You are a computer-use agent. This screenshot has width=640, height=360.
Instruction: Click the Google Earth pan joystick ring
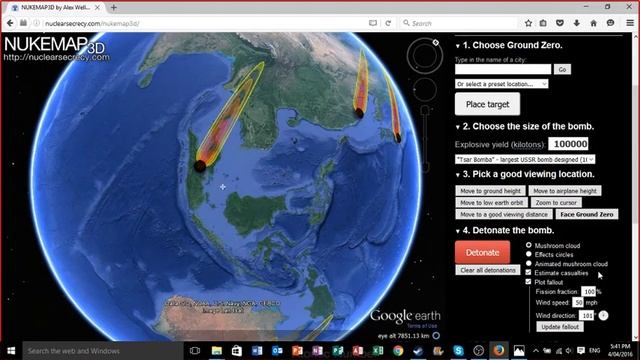[x=424, y=89]
